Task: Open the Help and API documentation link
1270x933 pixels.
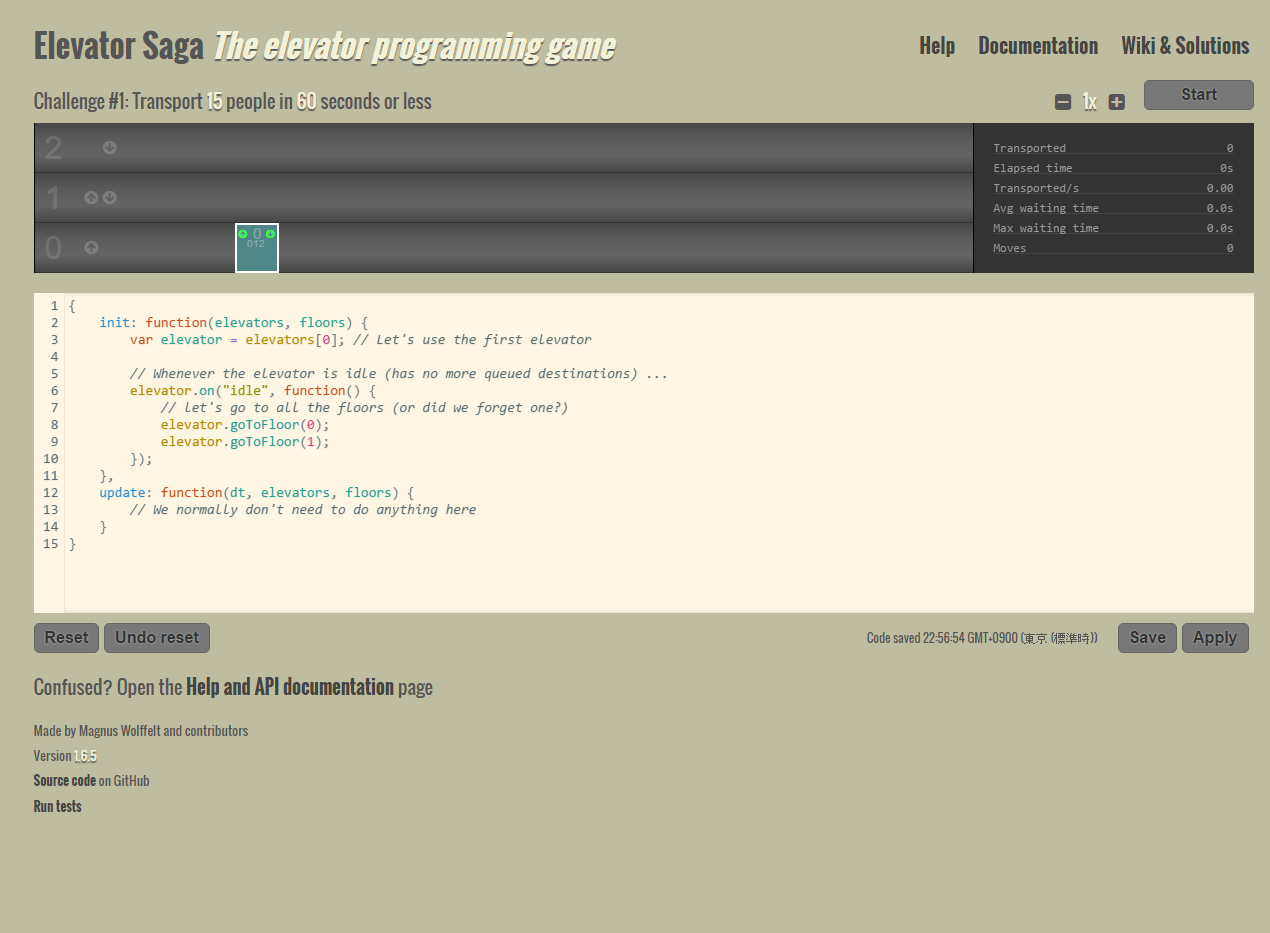Action: click(289, 687)
